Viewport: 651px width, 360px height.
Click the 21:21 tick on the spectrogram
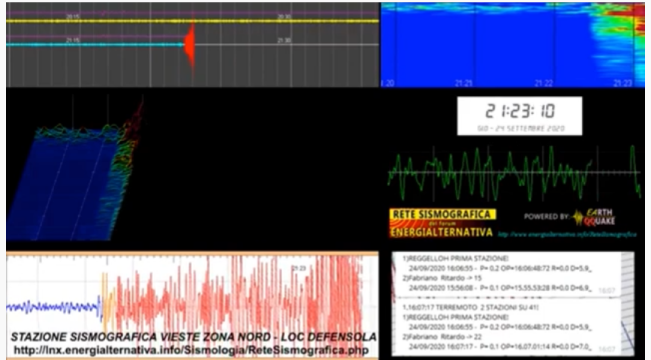pyautogui.click(x=463, y=83)
